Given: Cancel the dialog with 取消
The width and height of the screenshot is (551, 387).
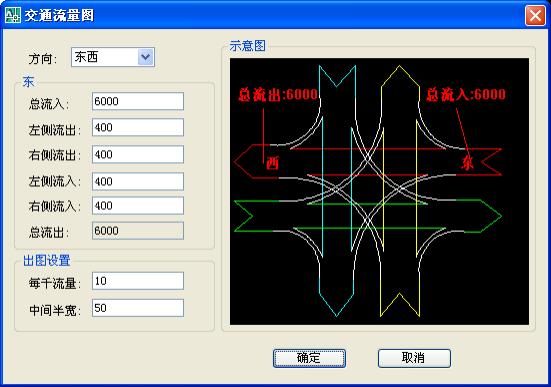Looking at the screenshot, I should tap(414, 358).
